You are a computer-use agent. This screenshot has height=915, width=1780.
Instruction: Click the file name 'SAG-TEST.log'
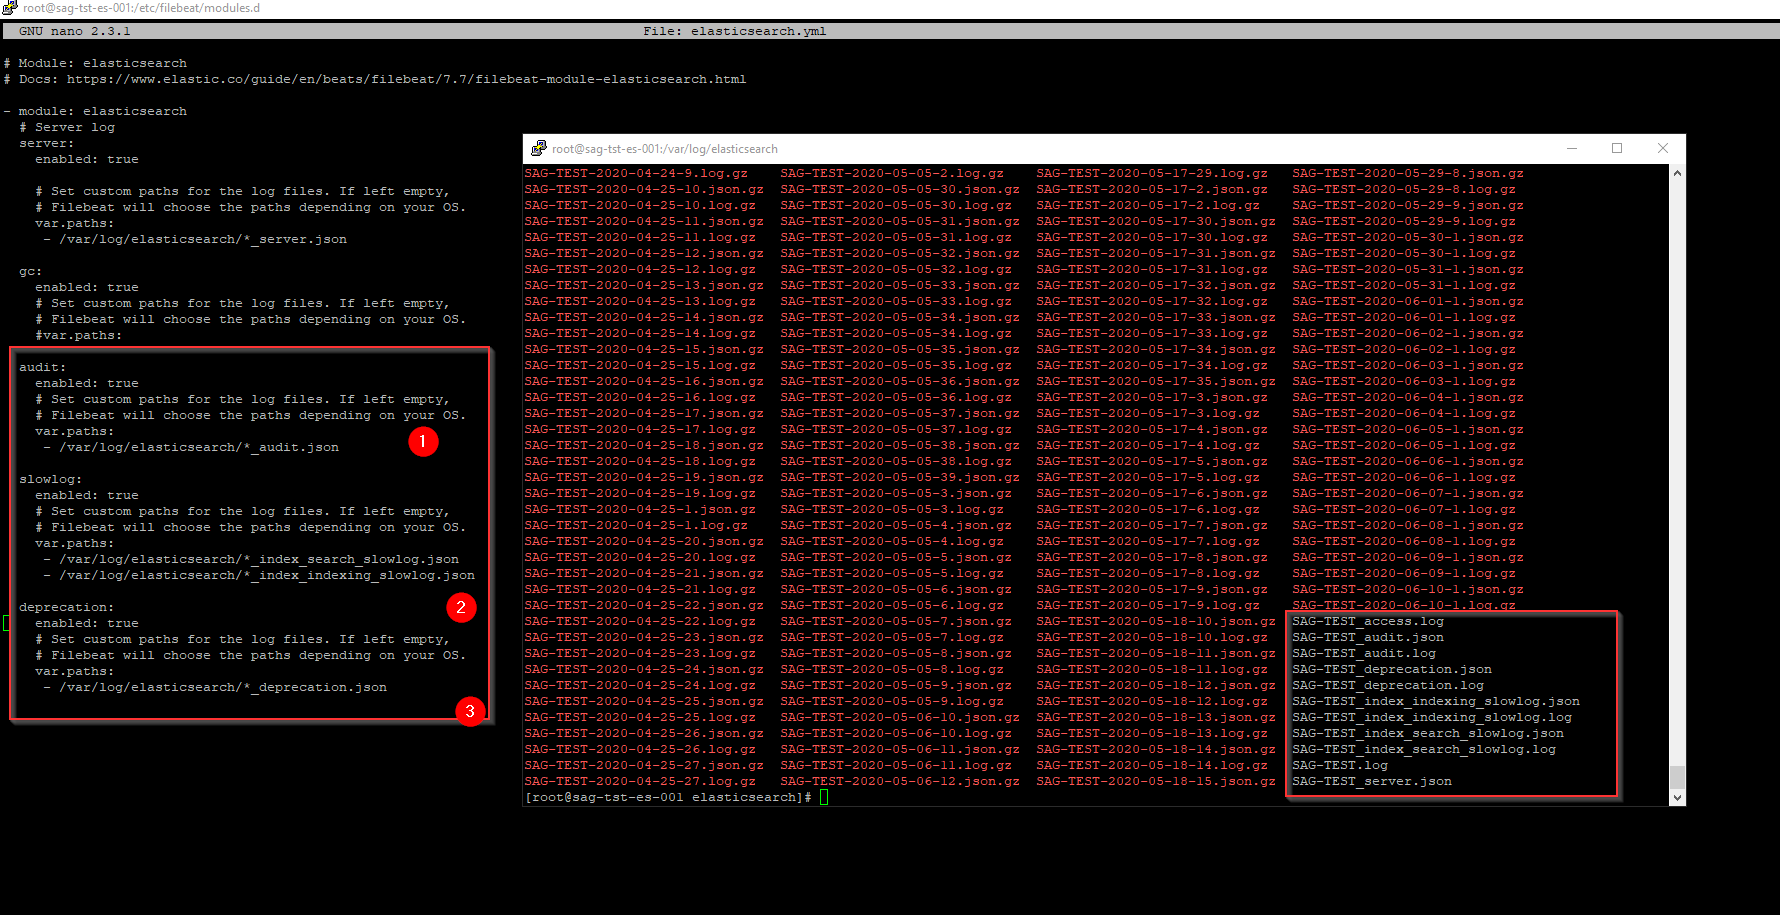(x=1340, y=765)
